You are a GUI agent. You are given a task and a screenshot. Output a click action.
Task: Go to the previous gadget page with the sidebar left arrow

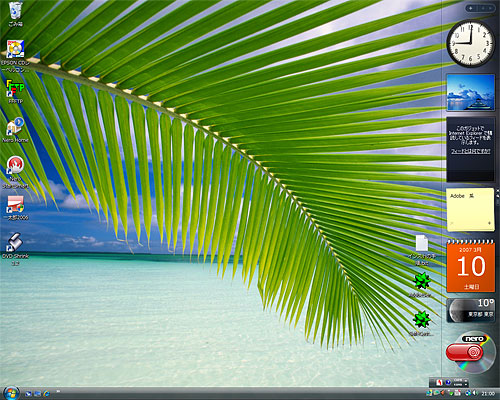482,8
